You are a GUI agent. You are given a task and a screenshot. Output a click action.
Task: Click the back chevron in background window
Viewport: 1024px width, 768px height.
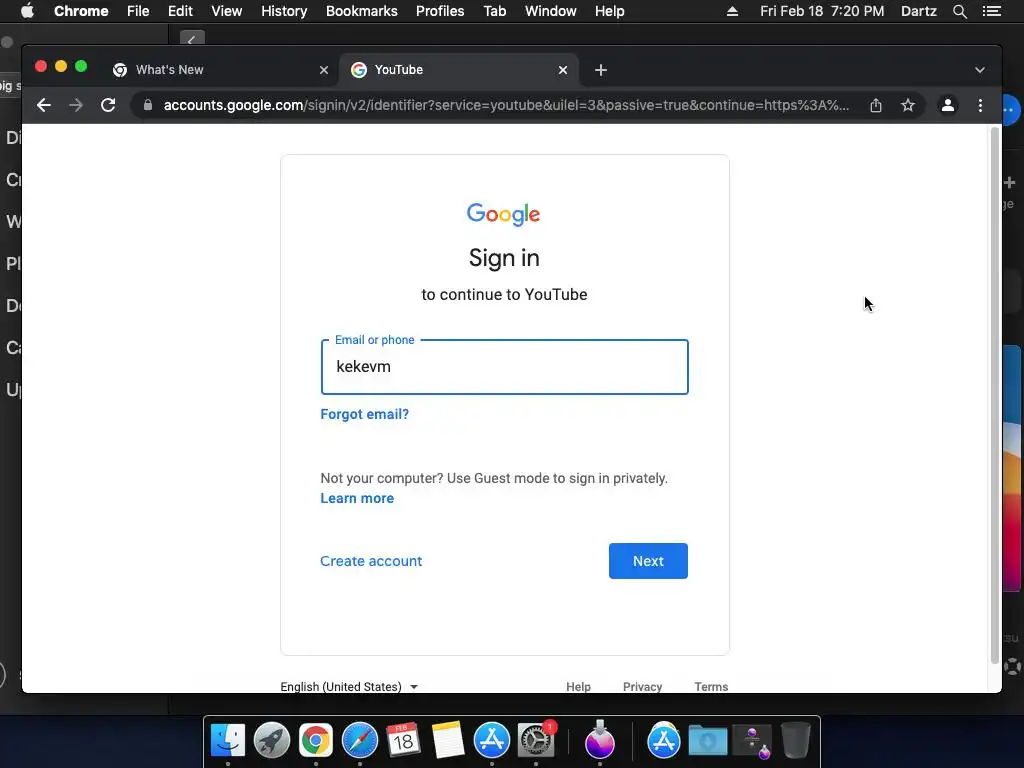pos(192,39)
